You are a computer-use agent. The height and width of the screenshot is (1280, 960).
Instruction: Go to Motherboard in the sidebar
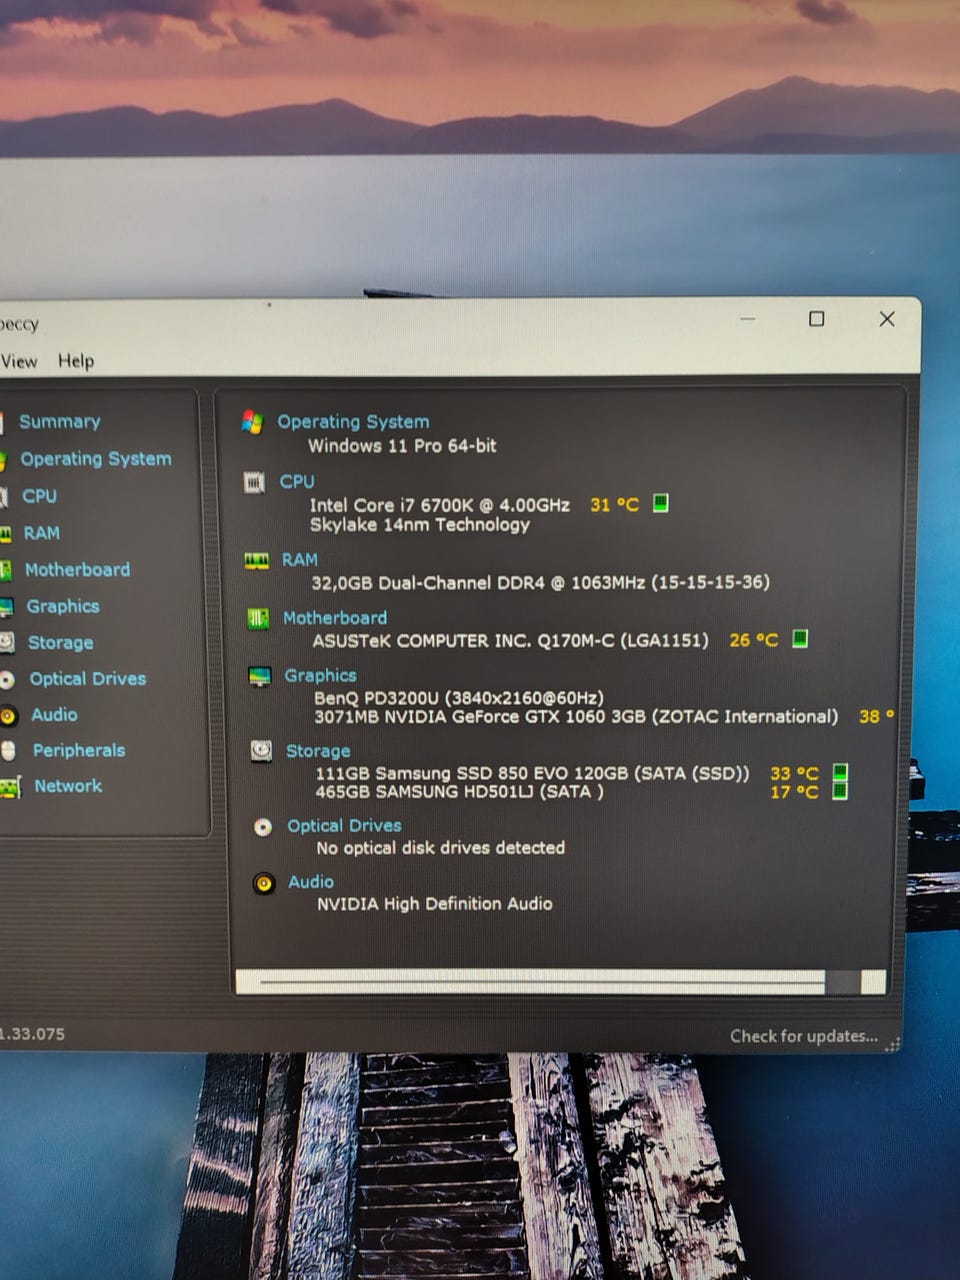[x=77, y=570]
